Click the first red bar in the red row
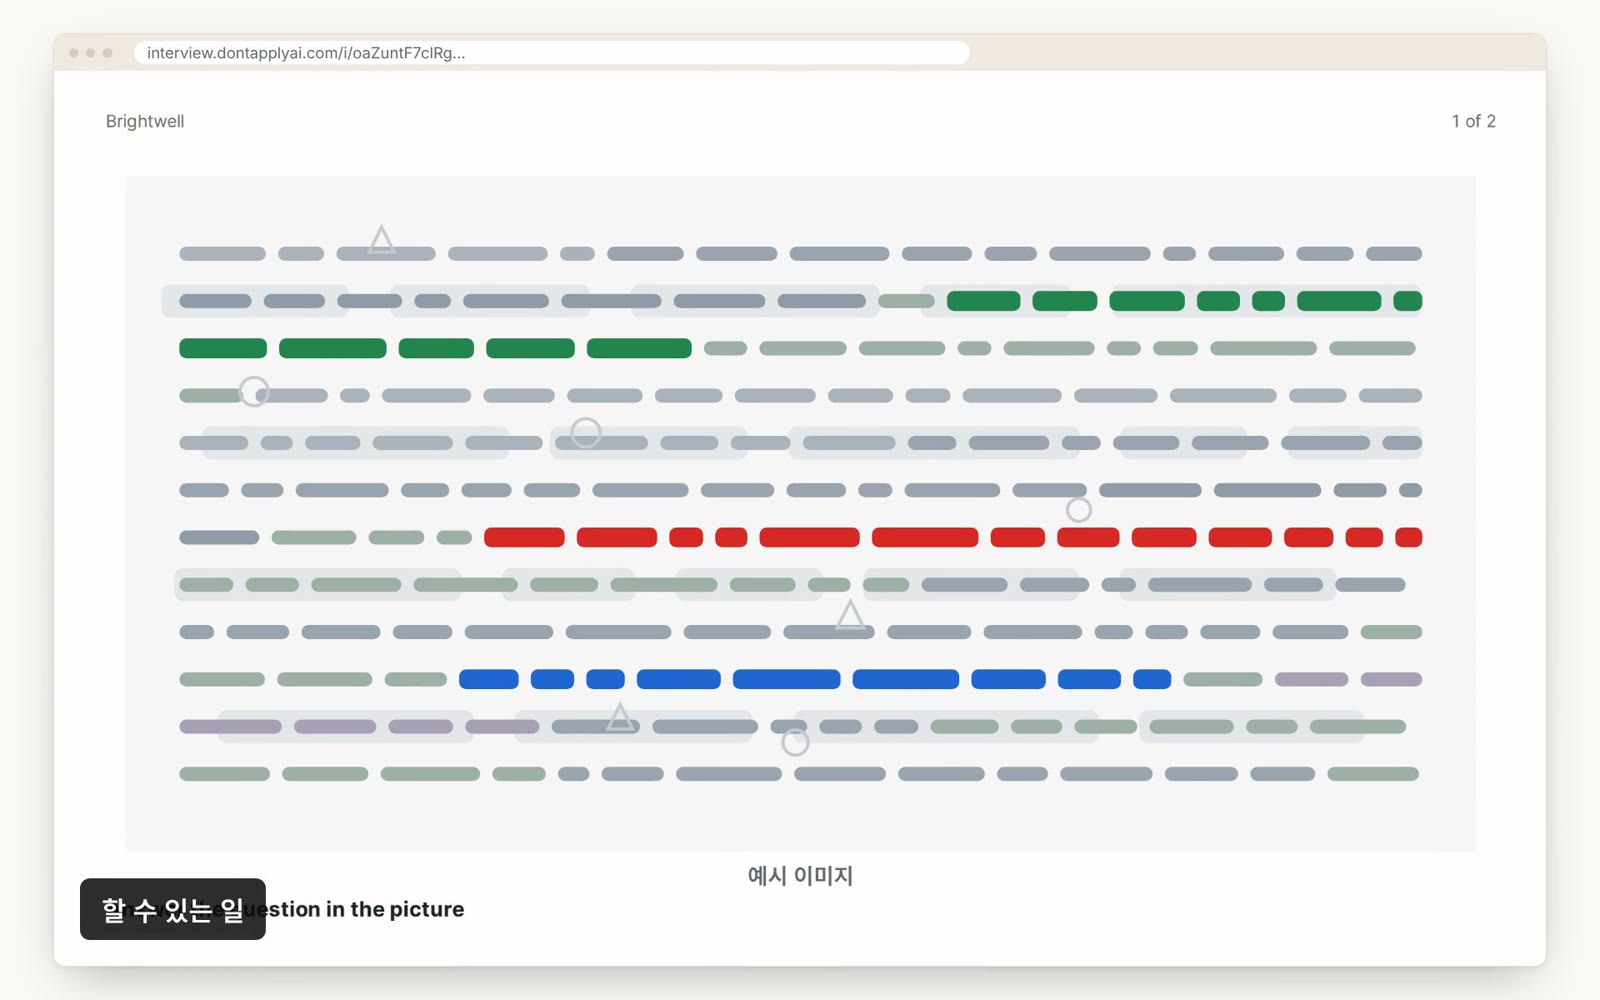The image size is (1600, 1000). (524, 537)
